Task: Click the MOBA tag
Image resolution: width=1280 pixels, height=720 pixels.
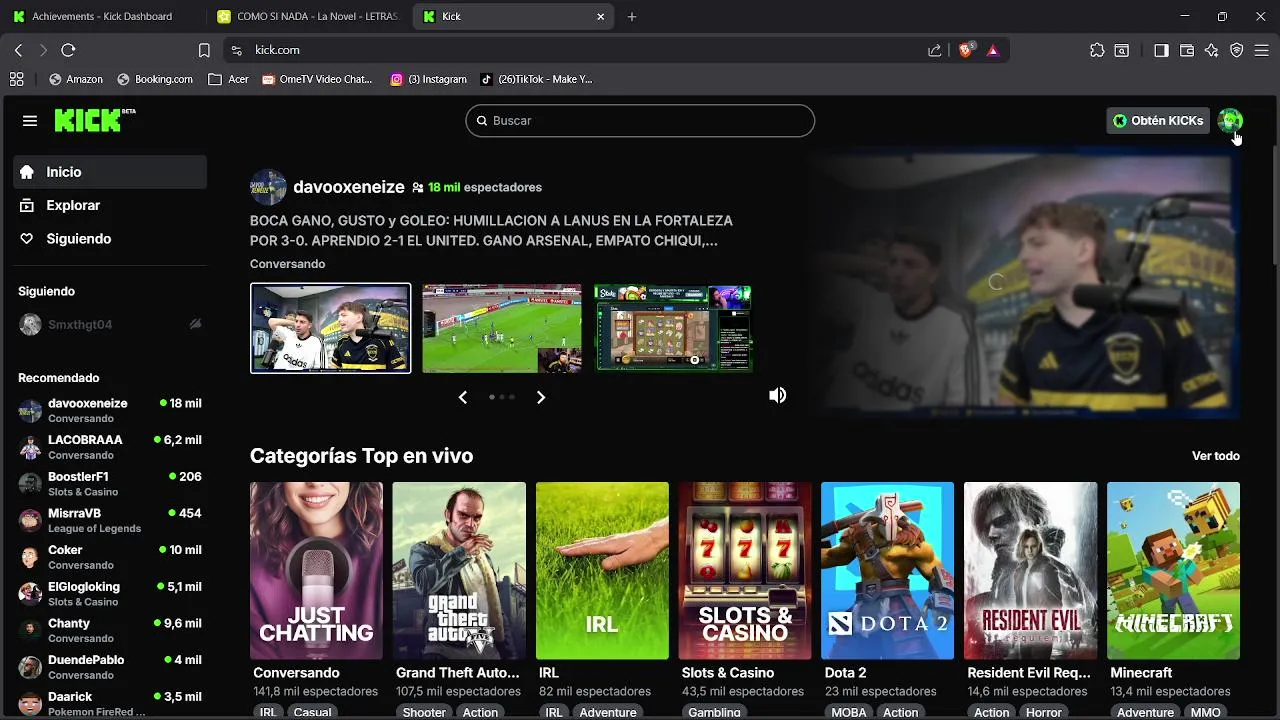Action: point(849,712)
